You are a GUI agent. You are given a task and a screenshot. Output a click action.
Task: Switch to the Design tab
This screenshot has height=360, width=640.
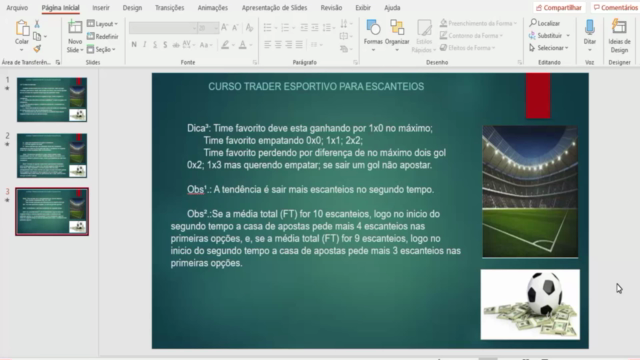pyautogui.click(x=132, y=8)
